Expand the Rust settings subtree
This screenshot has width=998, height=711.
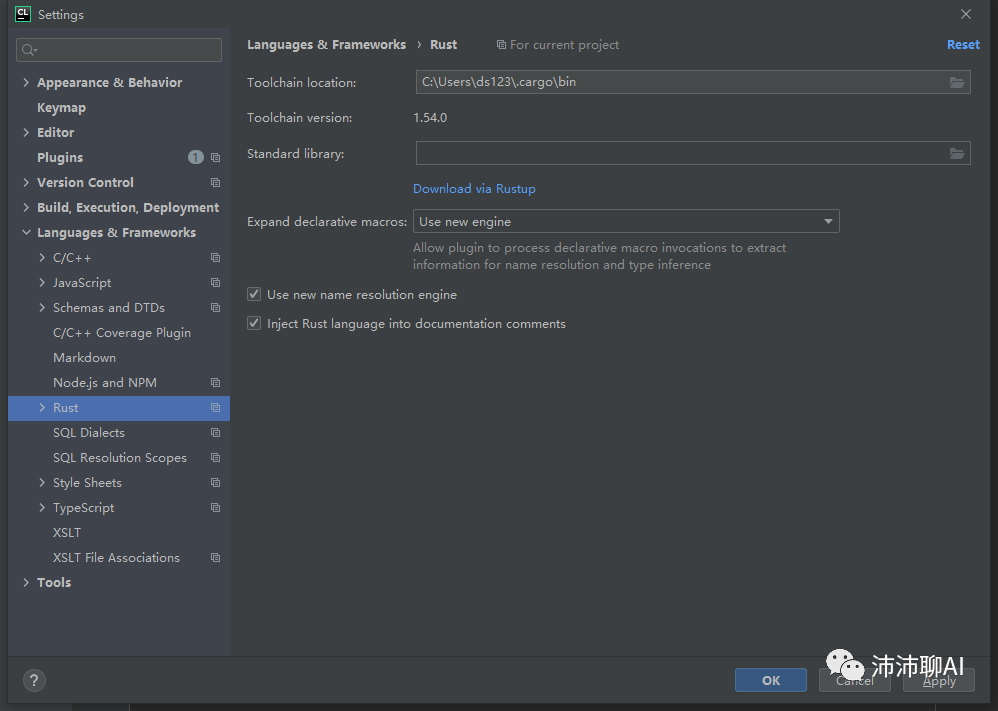[x=42, y=408]
